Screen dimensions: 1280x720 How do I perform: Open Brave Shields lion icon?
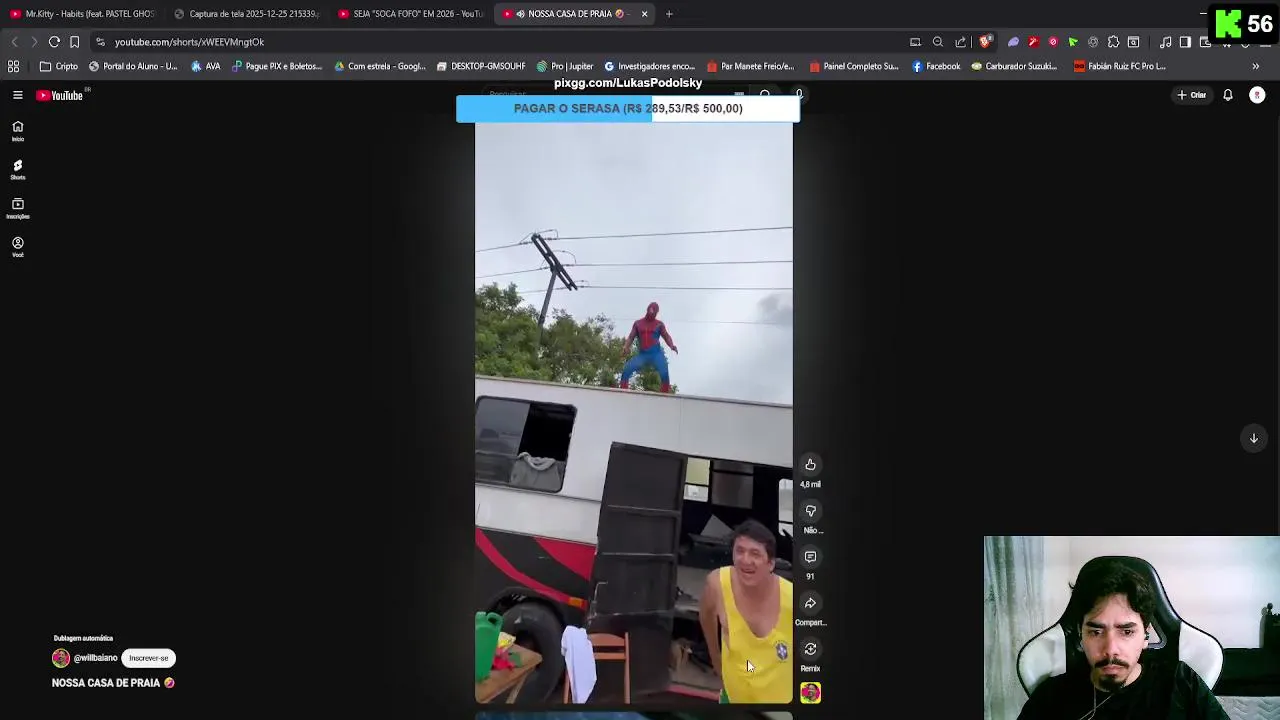pyautogui.click(x=985, y=42)
